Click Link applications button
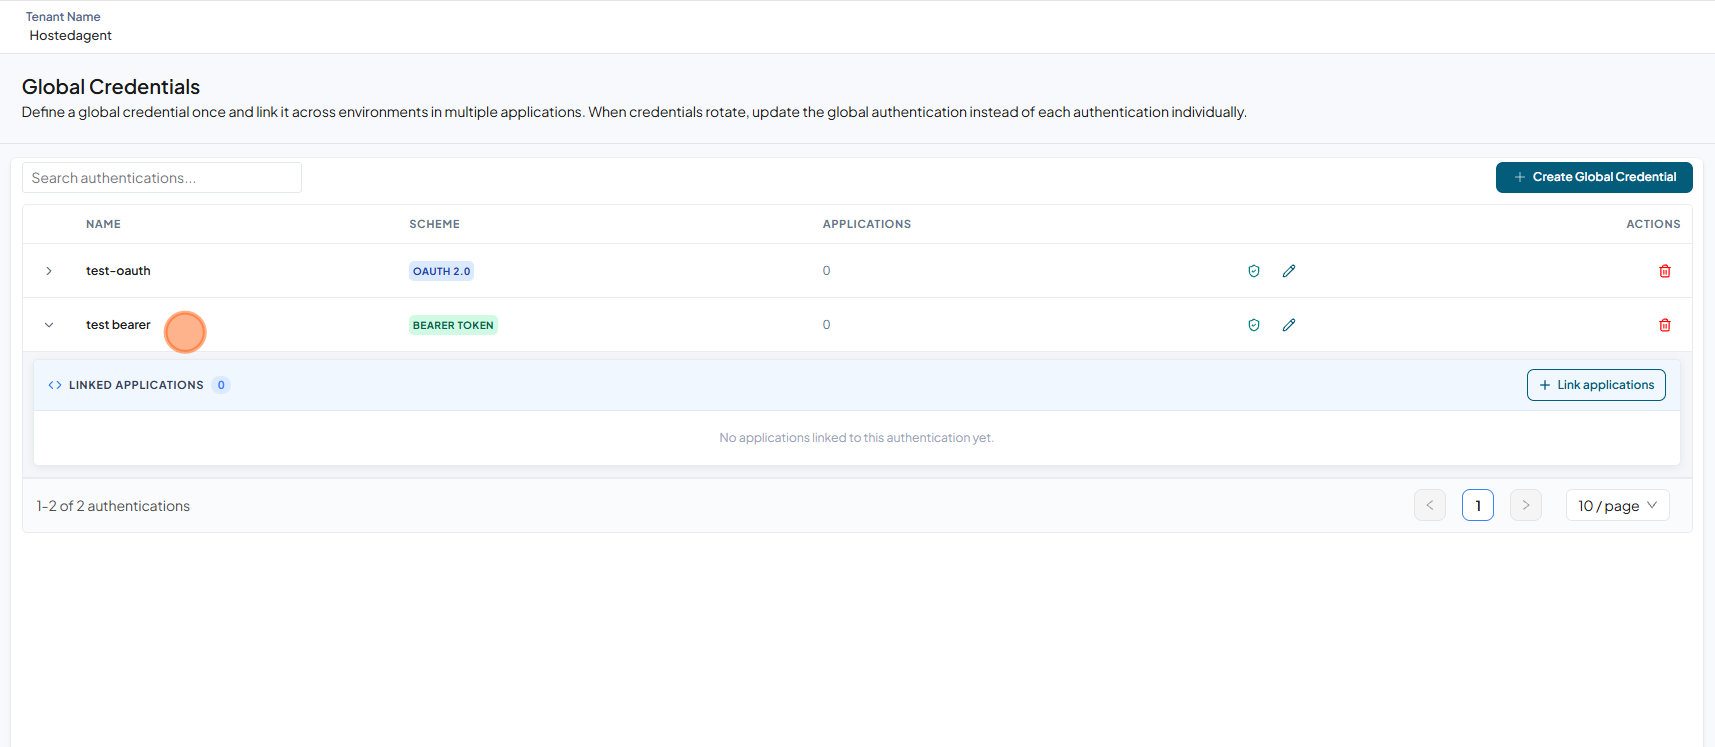This screenshot has height=747, width=1715. coord(1596,385)
